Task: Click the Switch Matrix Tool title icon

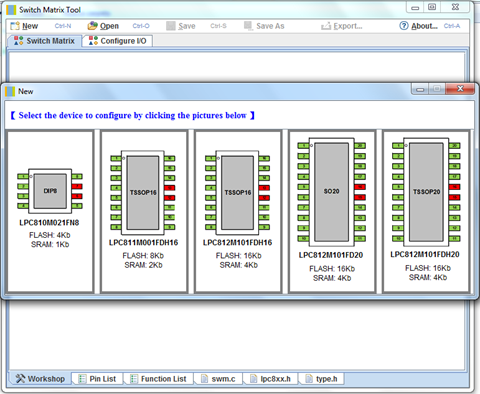Action: [11, 10]
